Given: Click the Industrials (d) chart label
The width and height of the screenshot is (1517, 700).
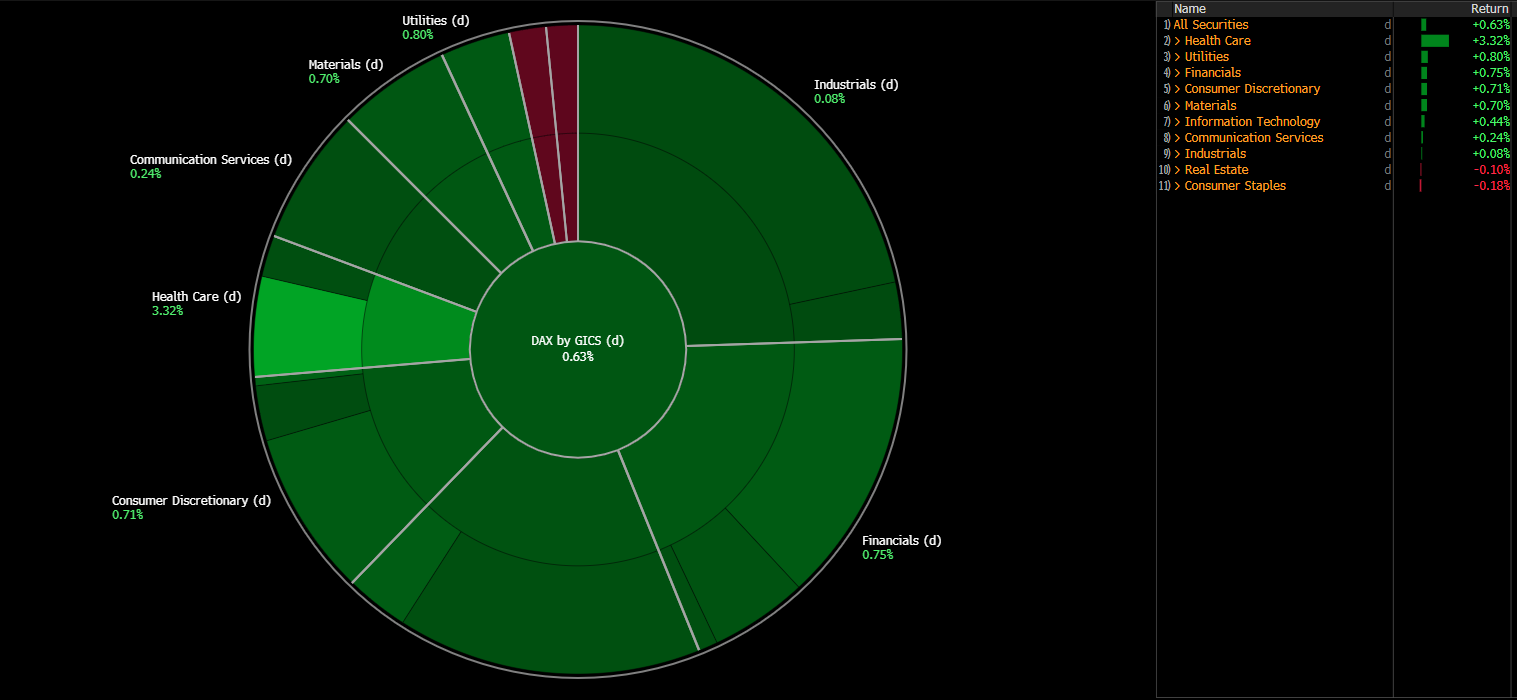Looking at the screenshot, I should [x=855, y=85].
